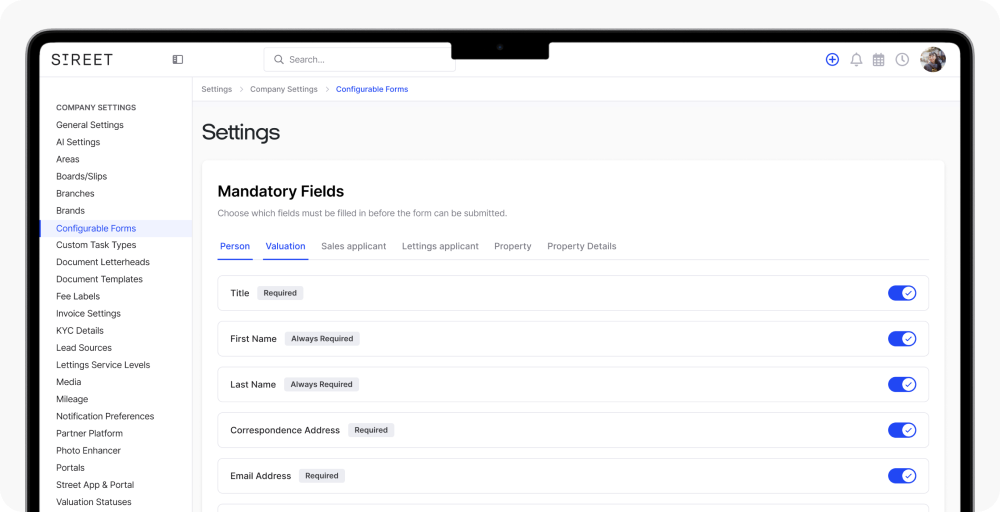Open Lettings Service Levels in sidebar
This screenshot has width=1000, height=512.
click(103, 365)
